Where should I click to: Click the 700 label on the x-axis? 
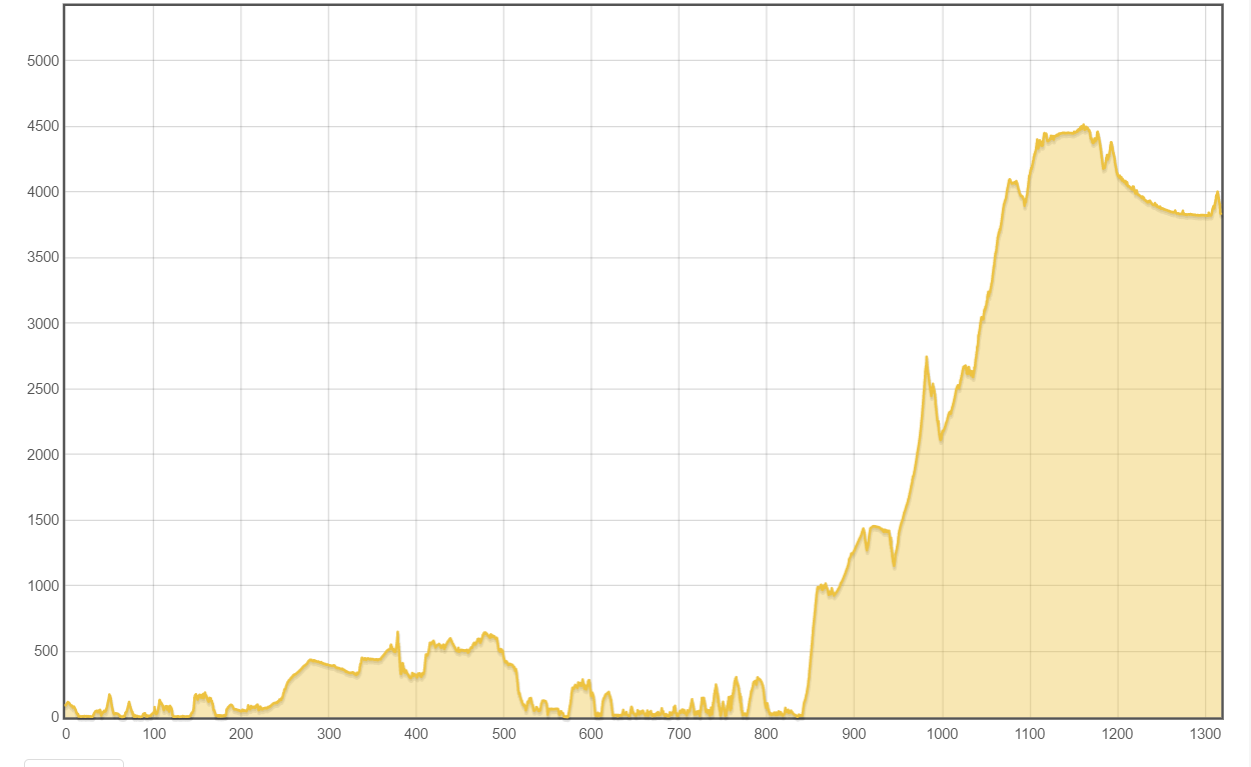(x=678, y=734)
